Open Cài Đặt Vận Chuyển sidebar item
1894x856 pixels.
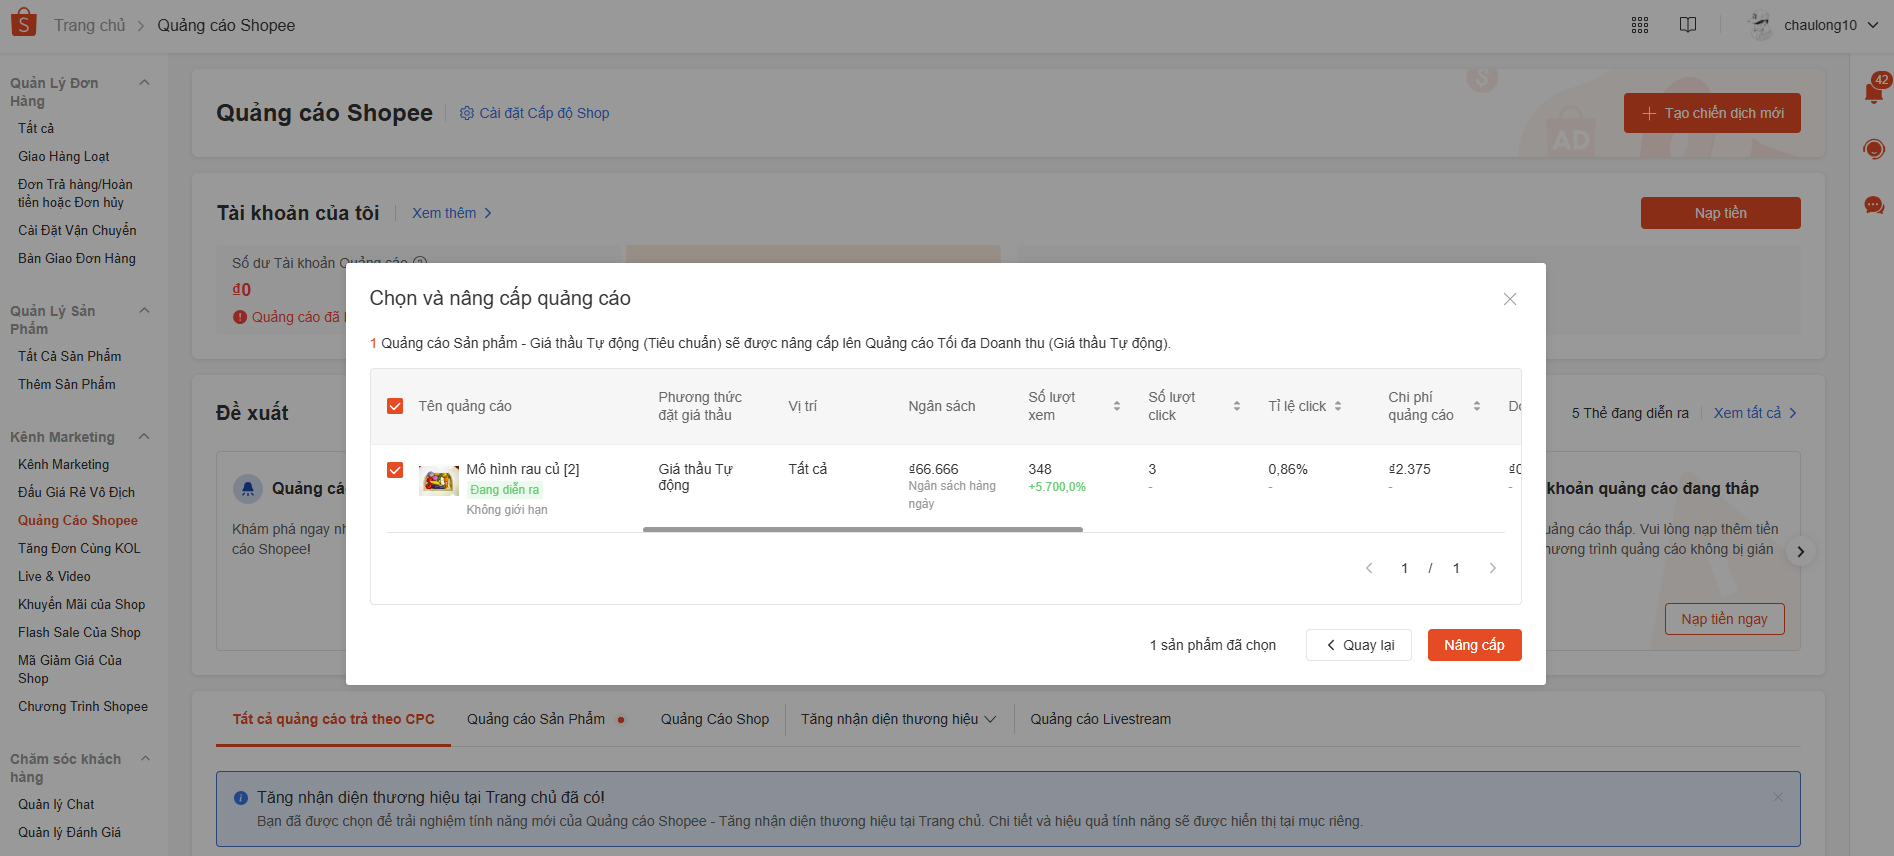pyautogui.click(x=77, y=230)
